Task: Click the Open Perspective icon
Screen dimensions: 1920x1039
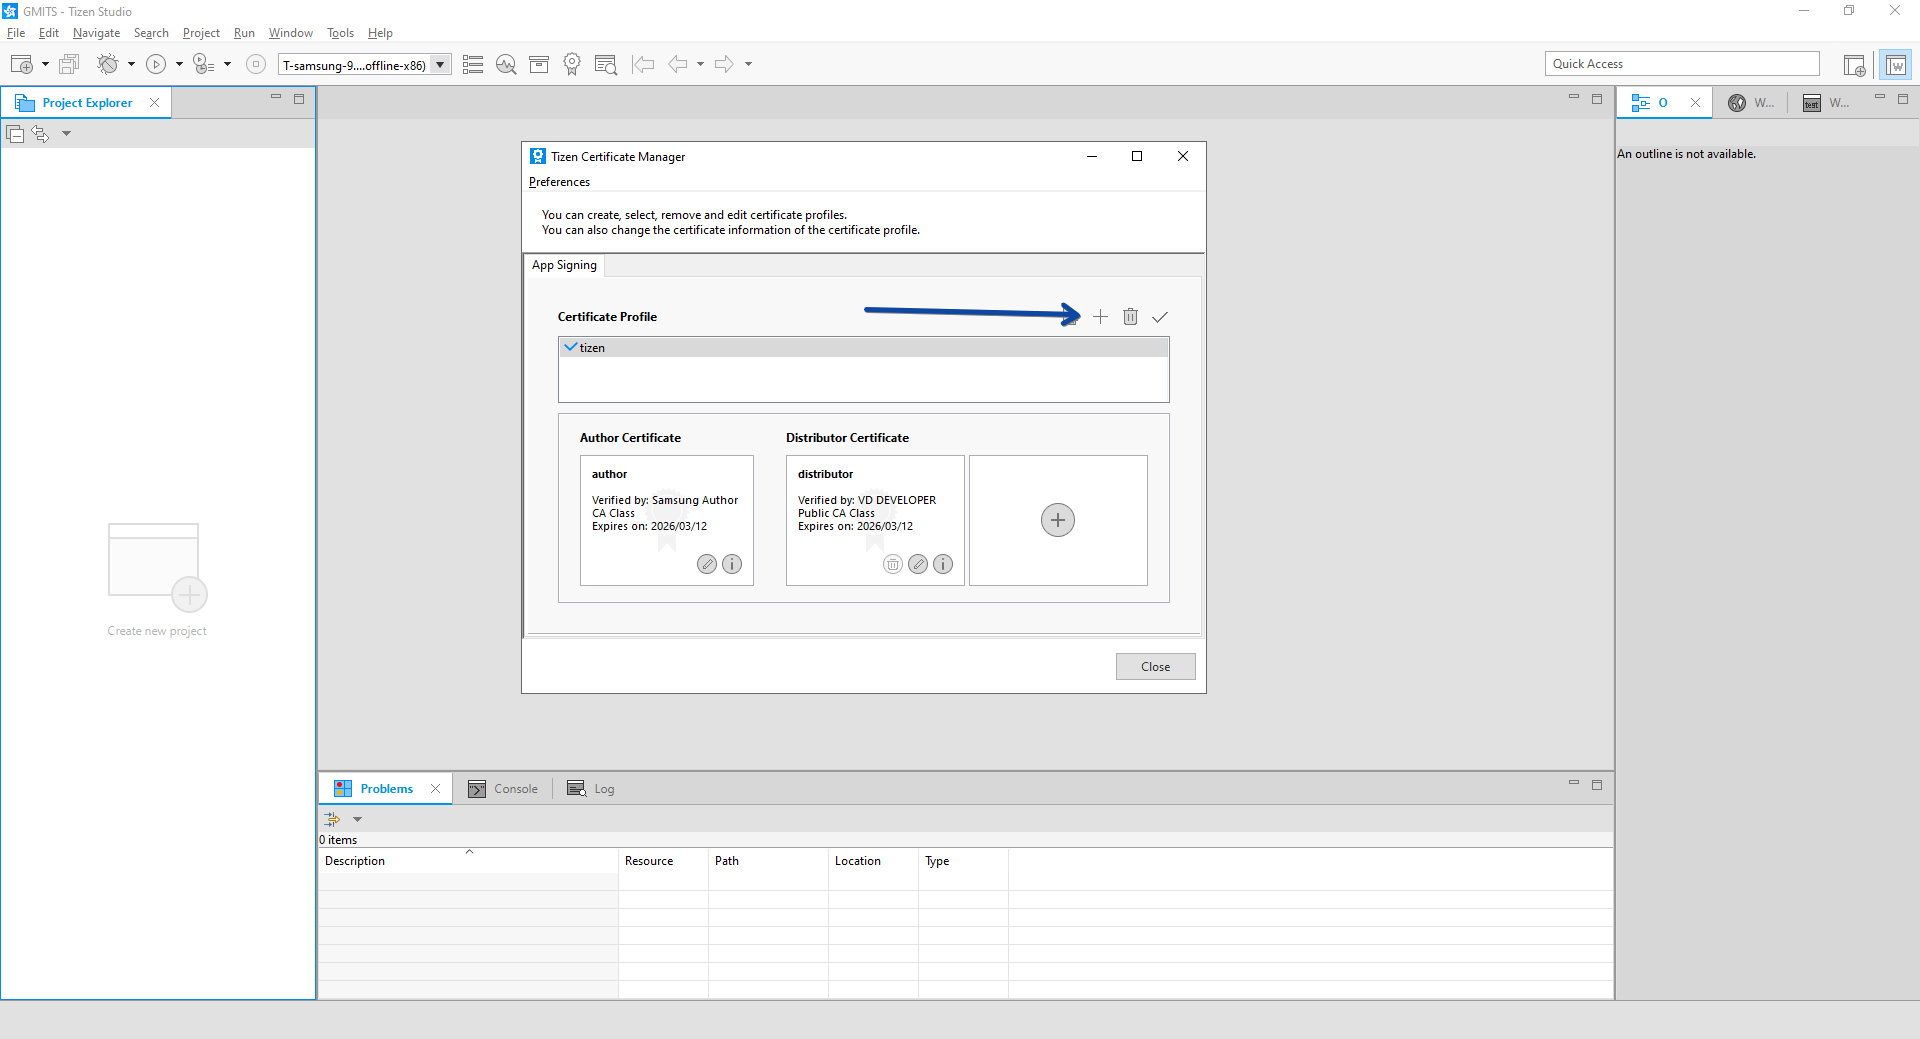Action: (x=1855, y=65)
